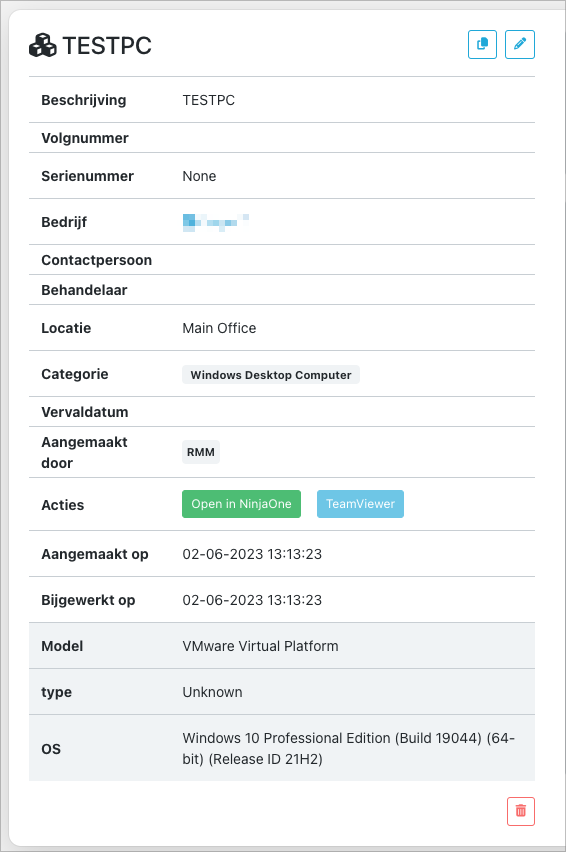566x852 pixels.
Task: Click the VMware Virtual Platform model value
Action: (x=260, y=646)
